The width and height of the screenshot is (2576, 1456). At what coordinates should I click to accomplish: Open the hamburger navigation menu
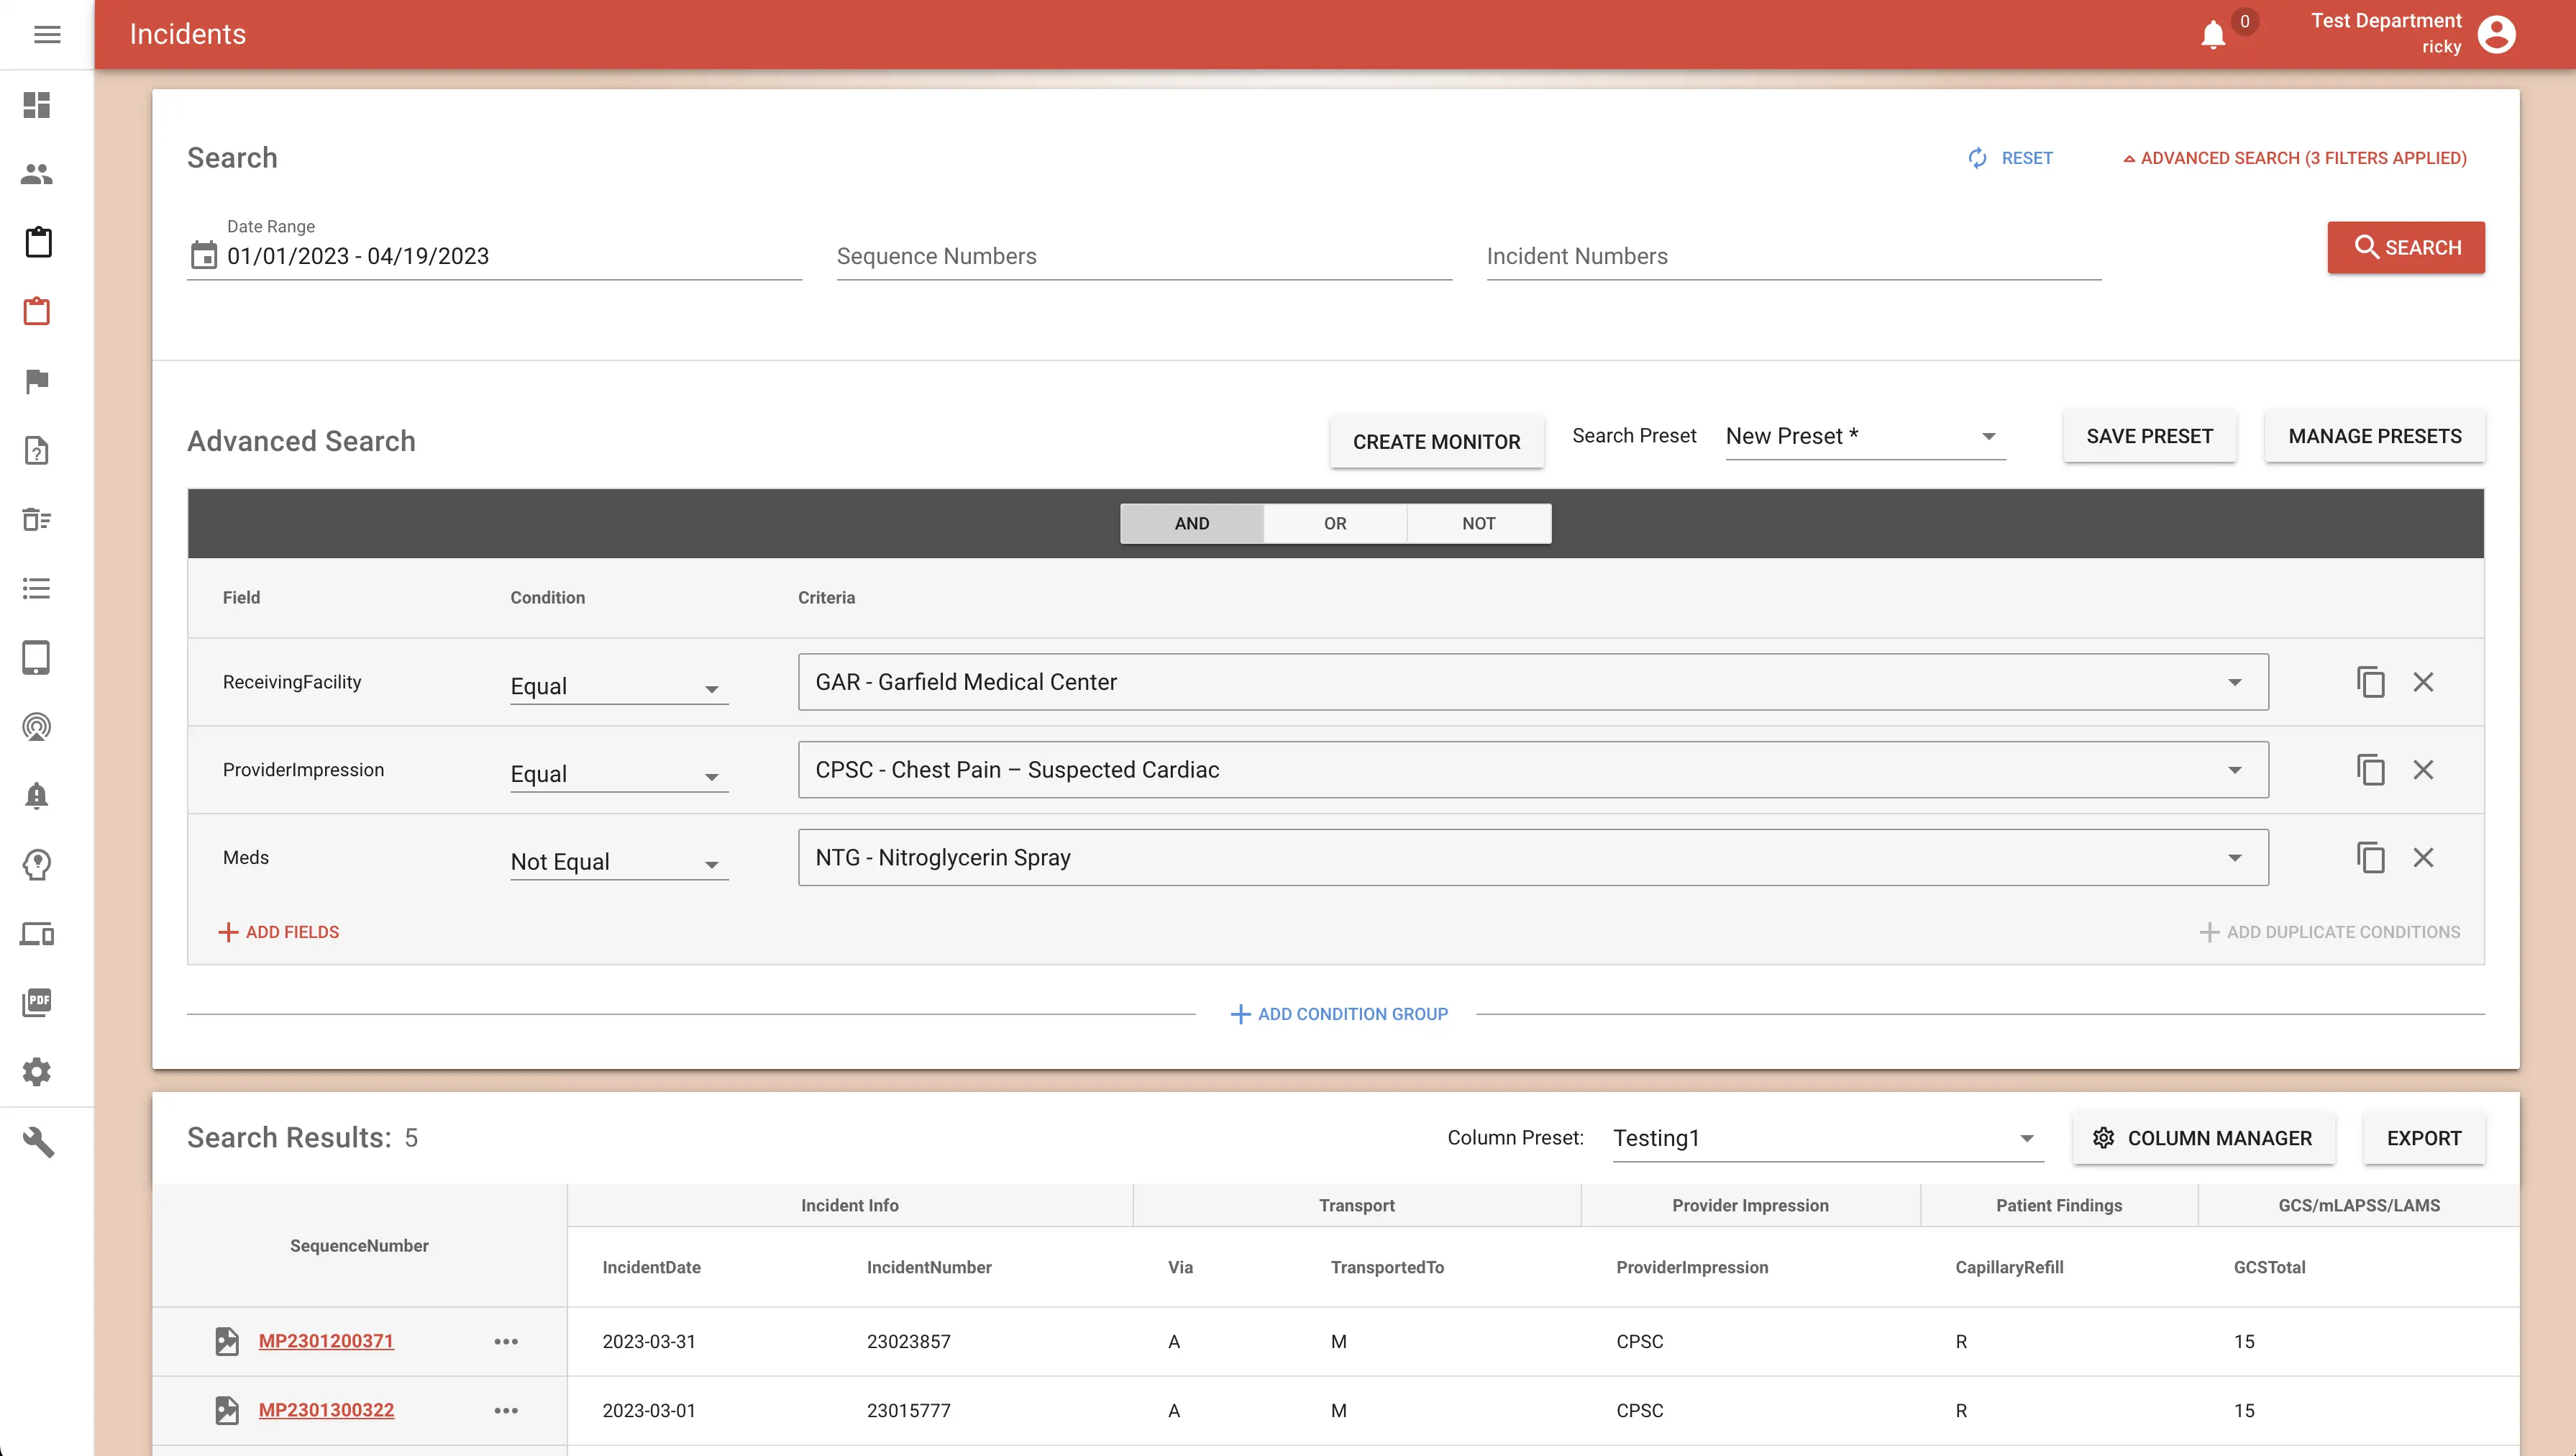pyautogui.click(x=47, y=34)
